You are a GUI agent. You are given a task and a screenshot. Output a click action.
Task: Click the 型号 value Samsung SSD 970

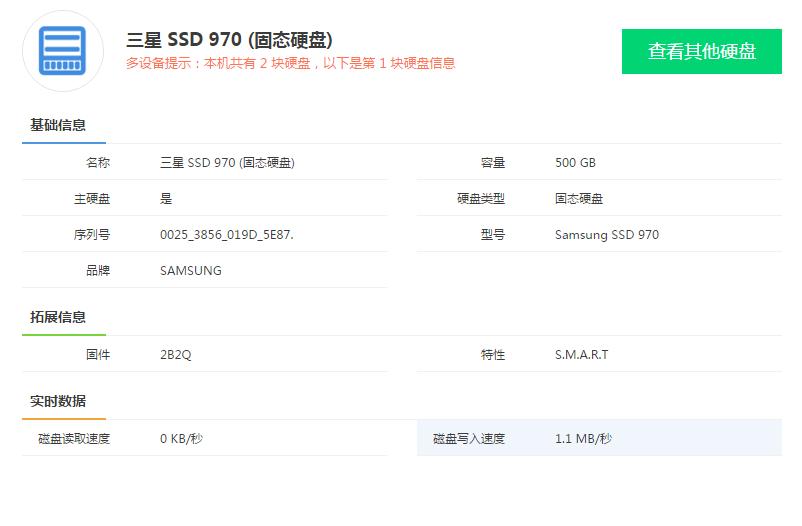606,235
